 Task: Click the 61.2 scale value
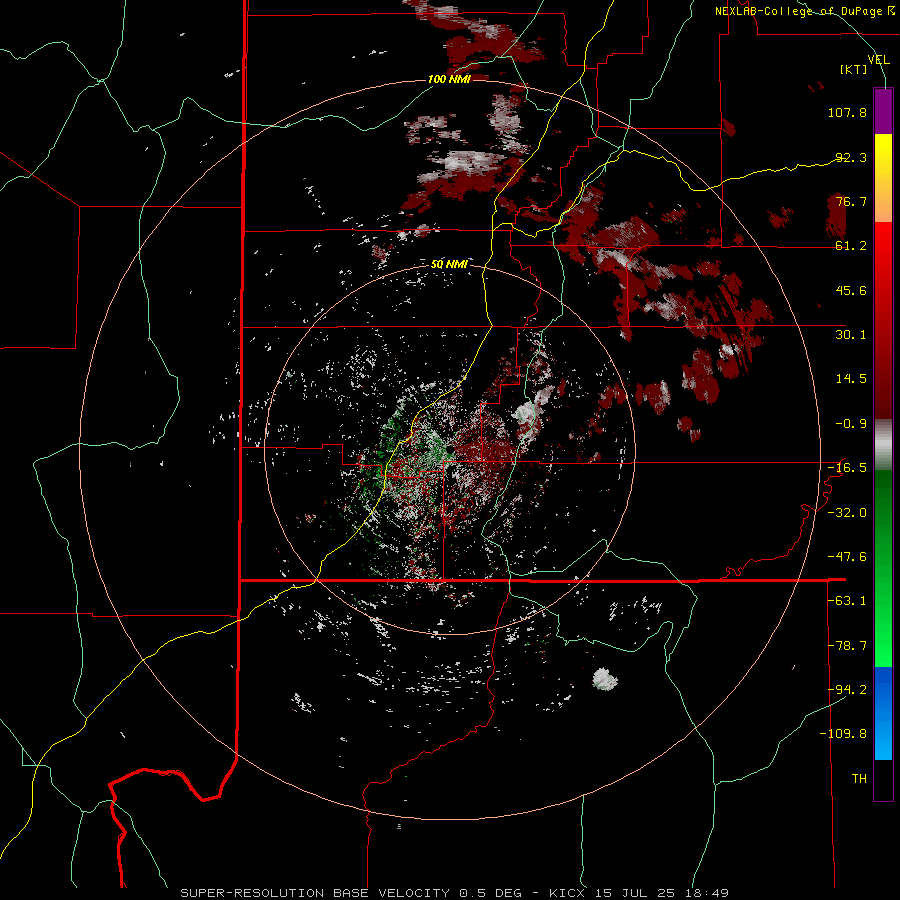click(x=851, y=246)
